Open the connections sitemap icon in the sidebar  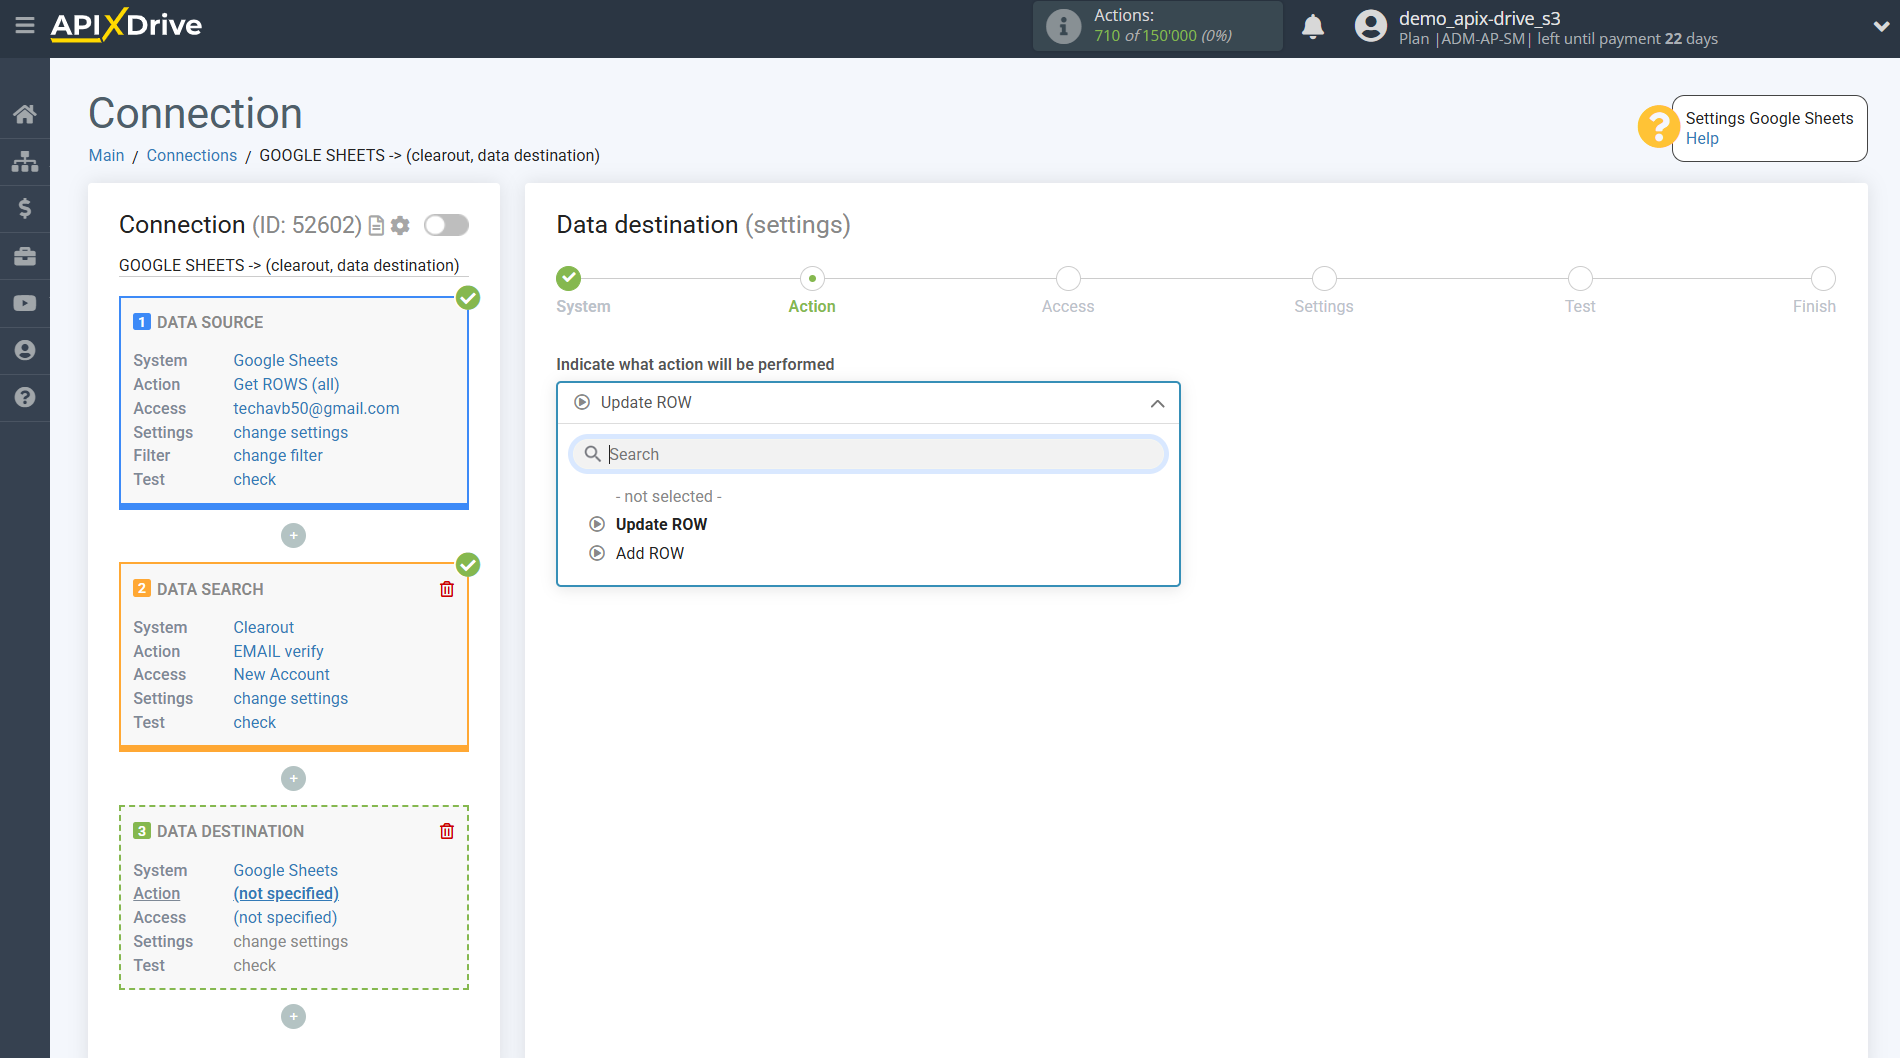tap(25, 161)
